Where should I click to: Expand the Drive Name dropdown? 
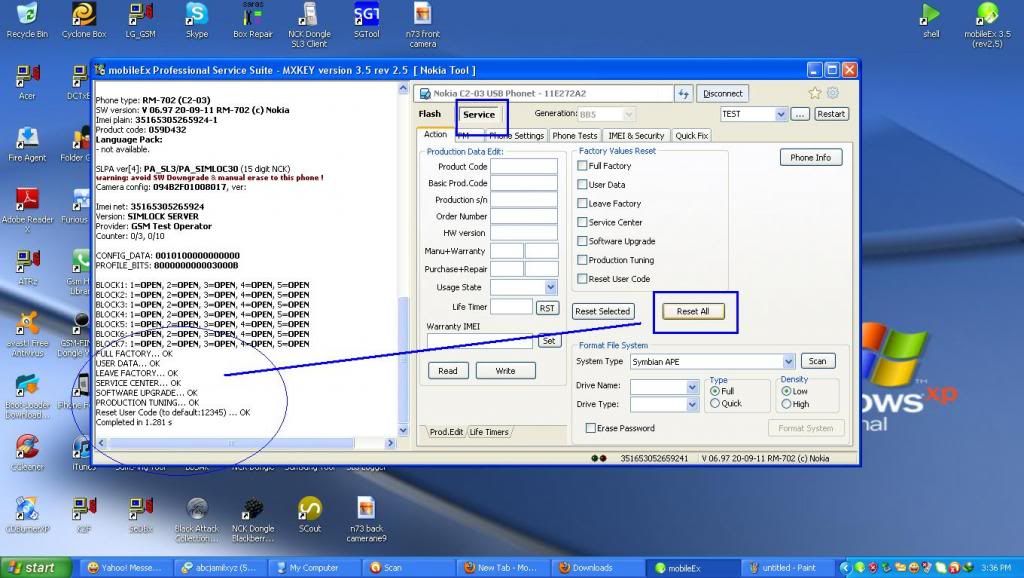(x=692, y=387)
